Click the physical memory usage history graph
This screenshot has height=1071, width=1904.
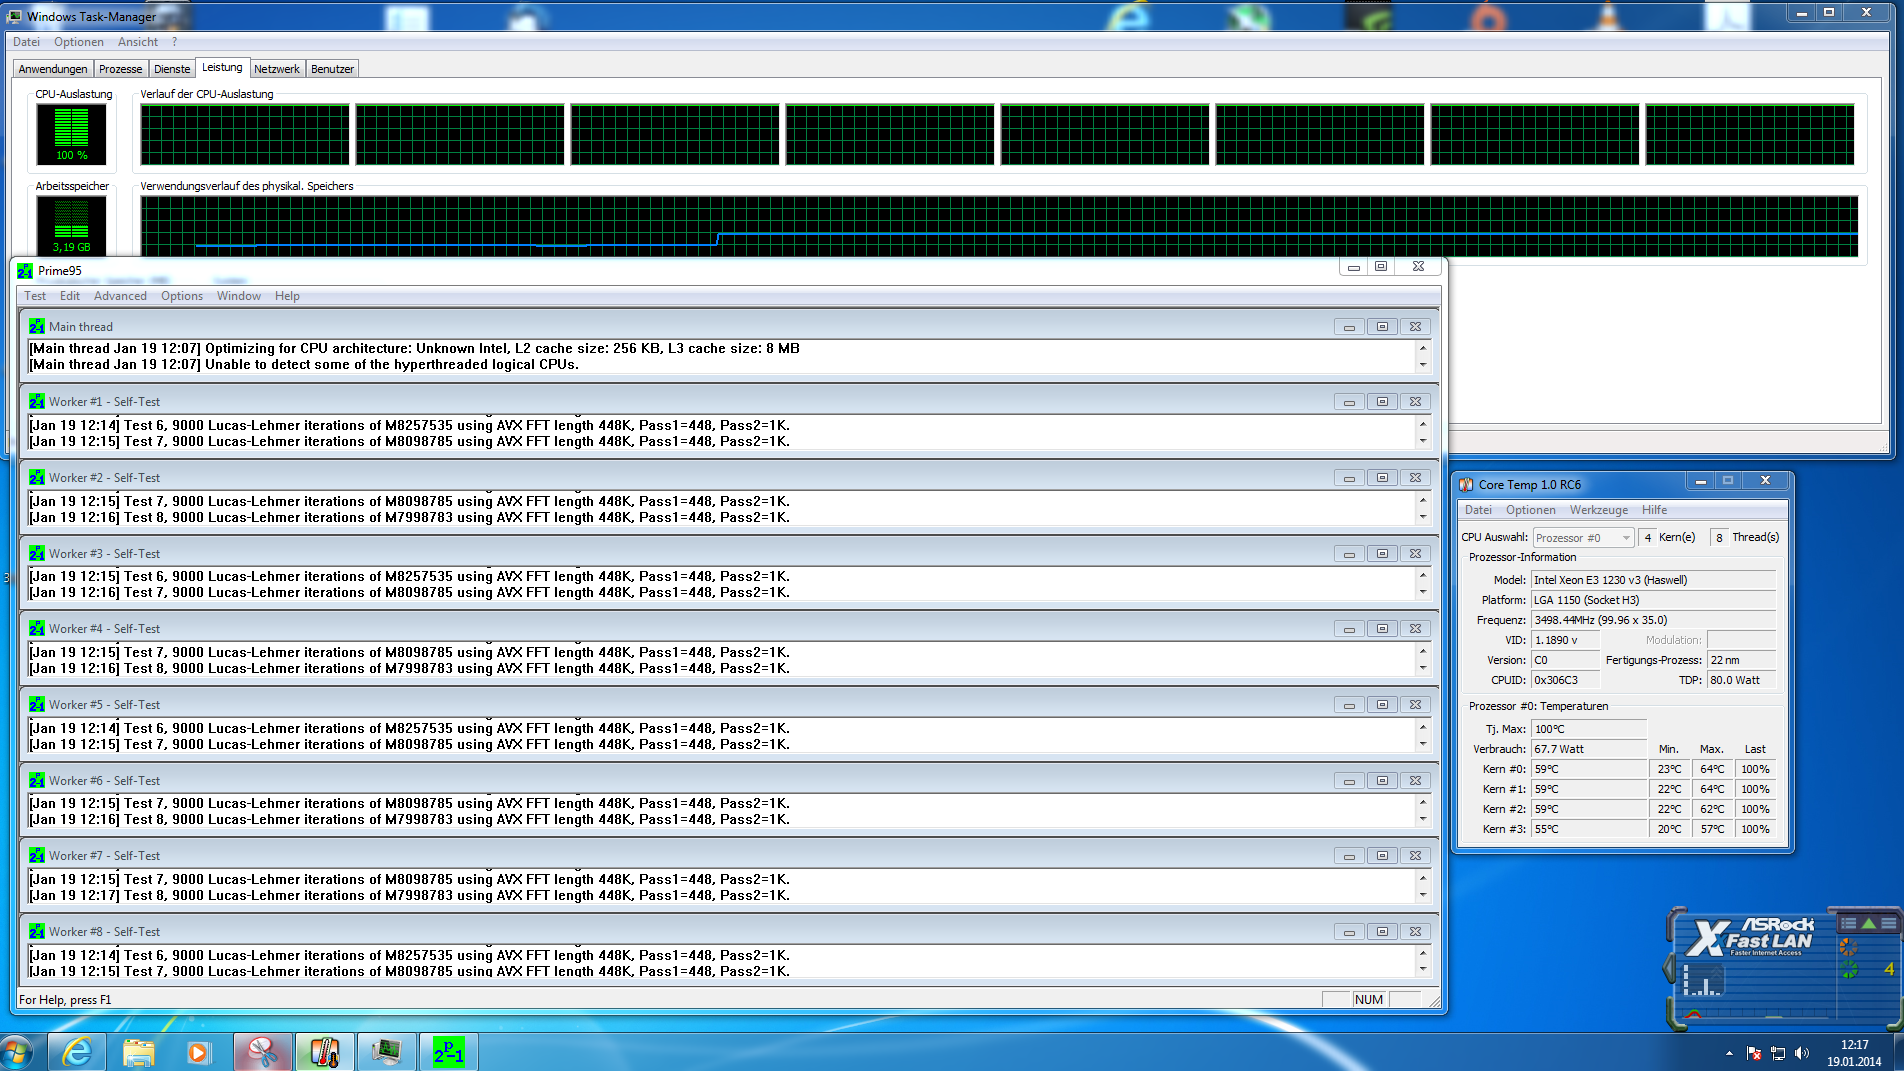[999, 227]
